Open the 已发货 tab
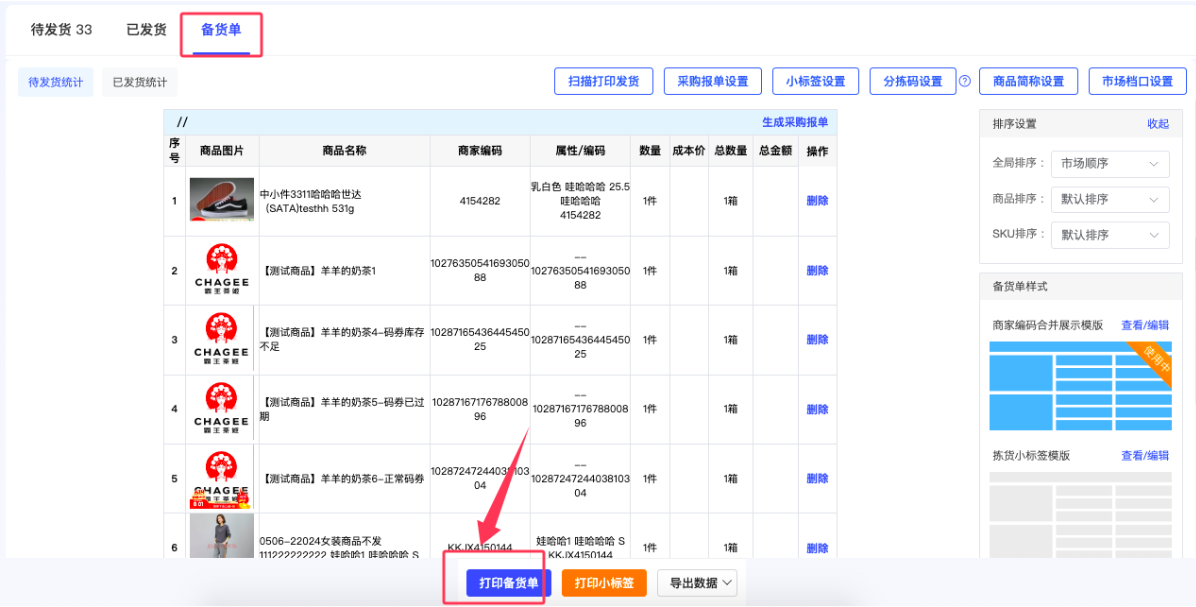This screenshot has width=1196, height=607. click(x=146, y=30)
